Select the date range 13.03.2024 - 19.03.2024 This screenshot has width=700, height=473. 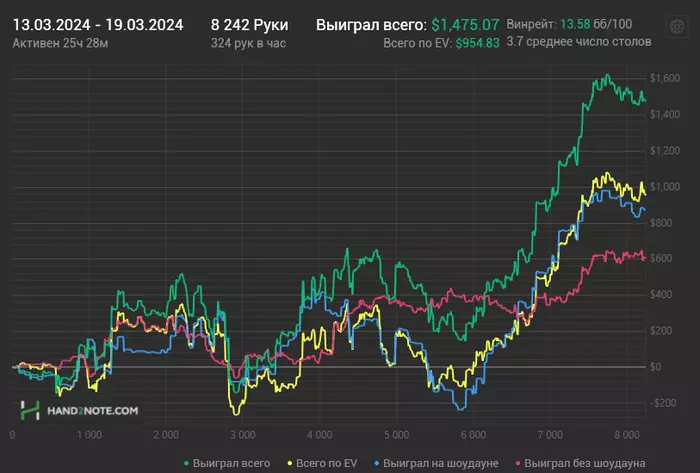point(98,25)
